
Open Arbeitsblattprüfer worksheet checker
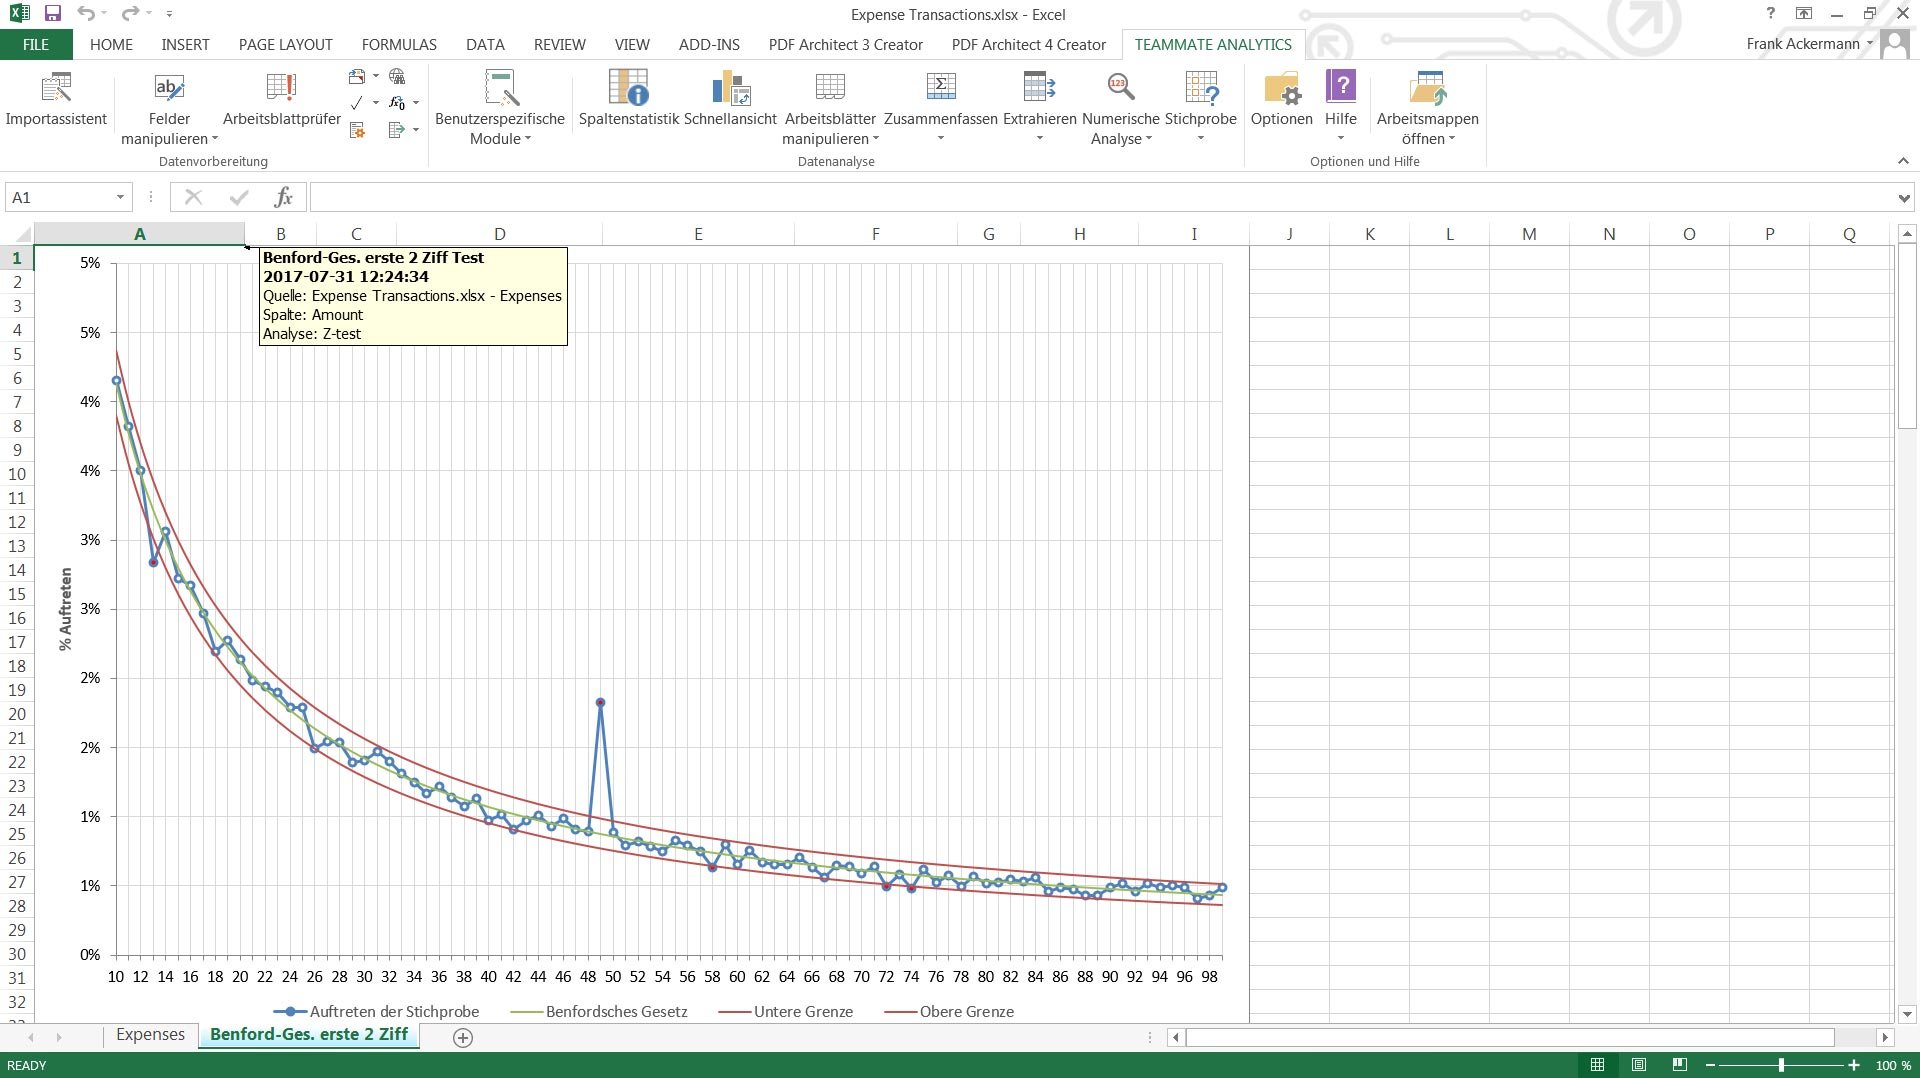coord(282,99)
